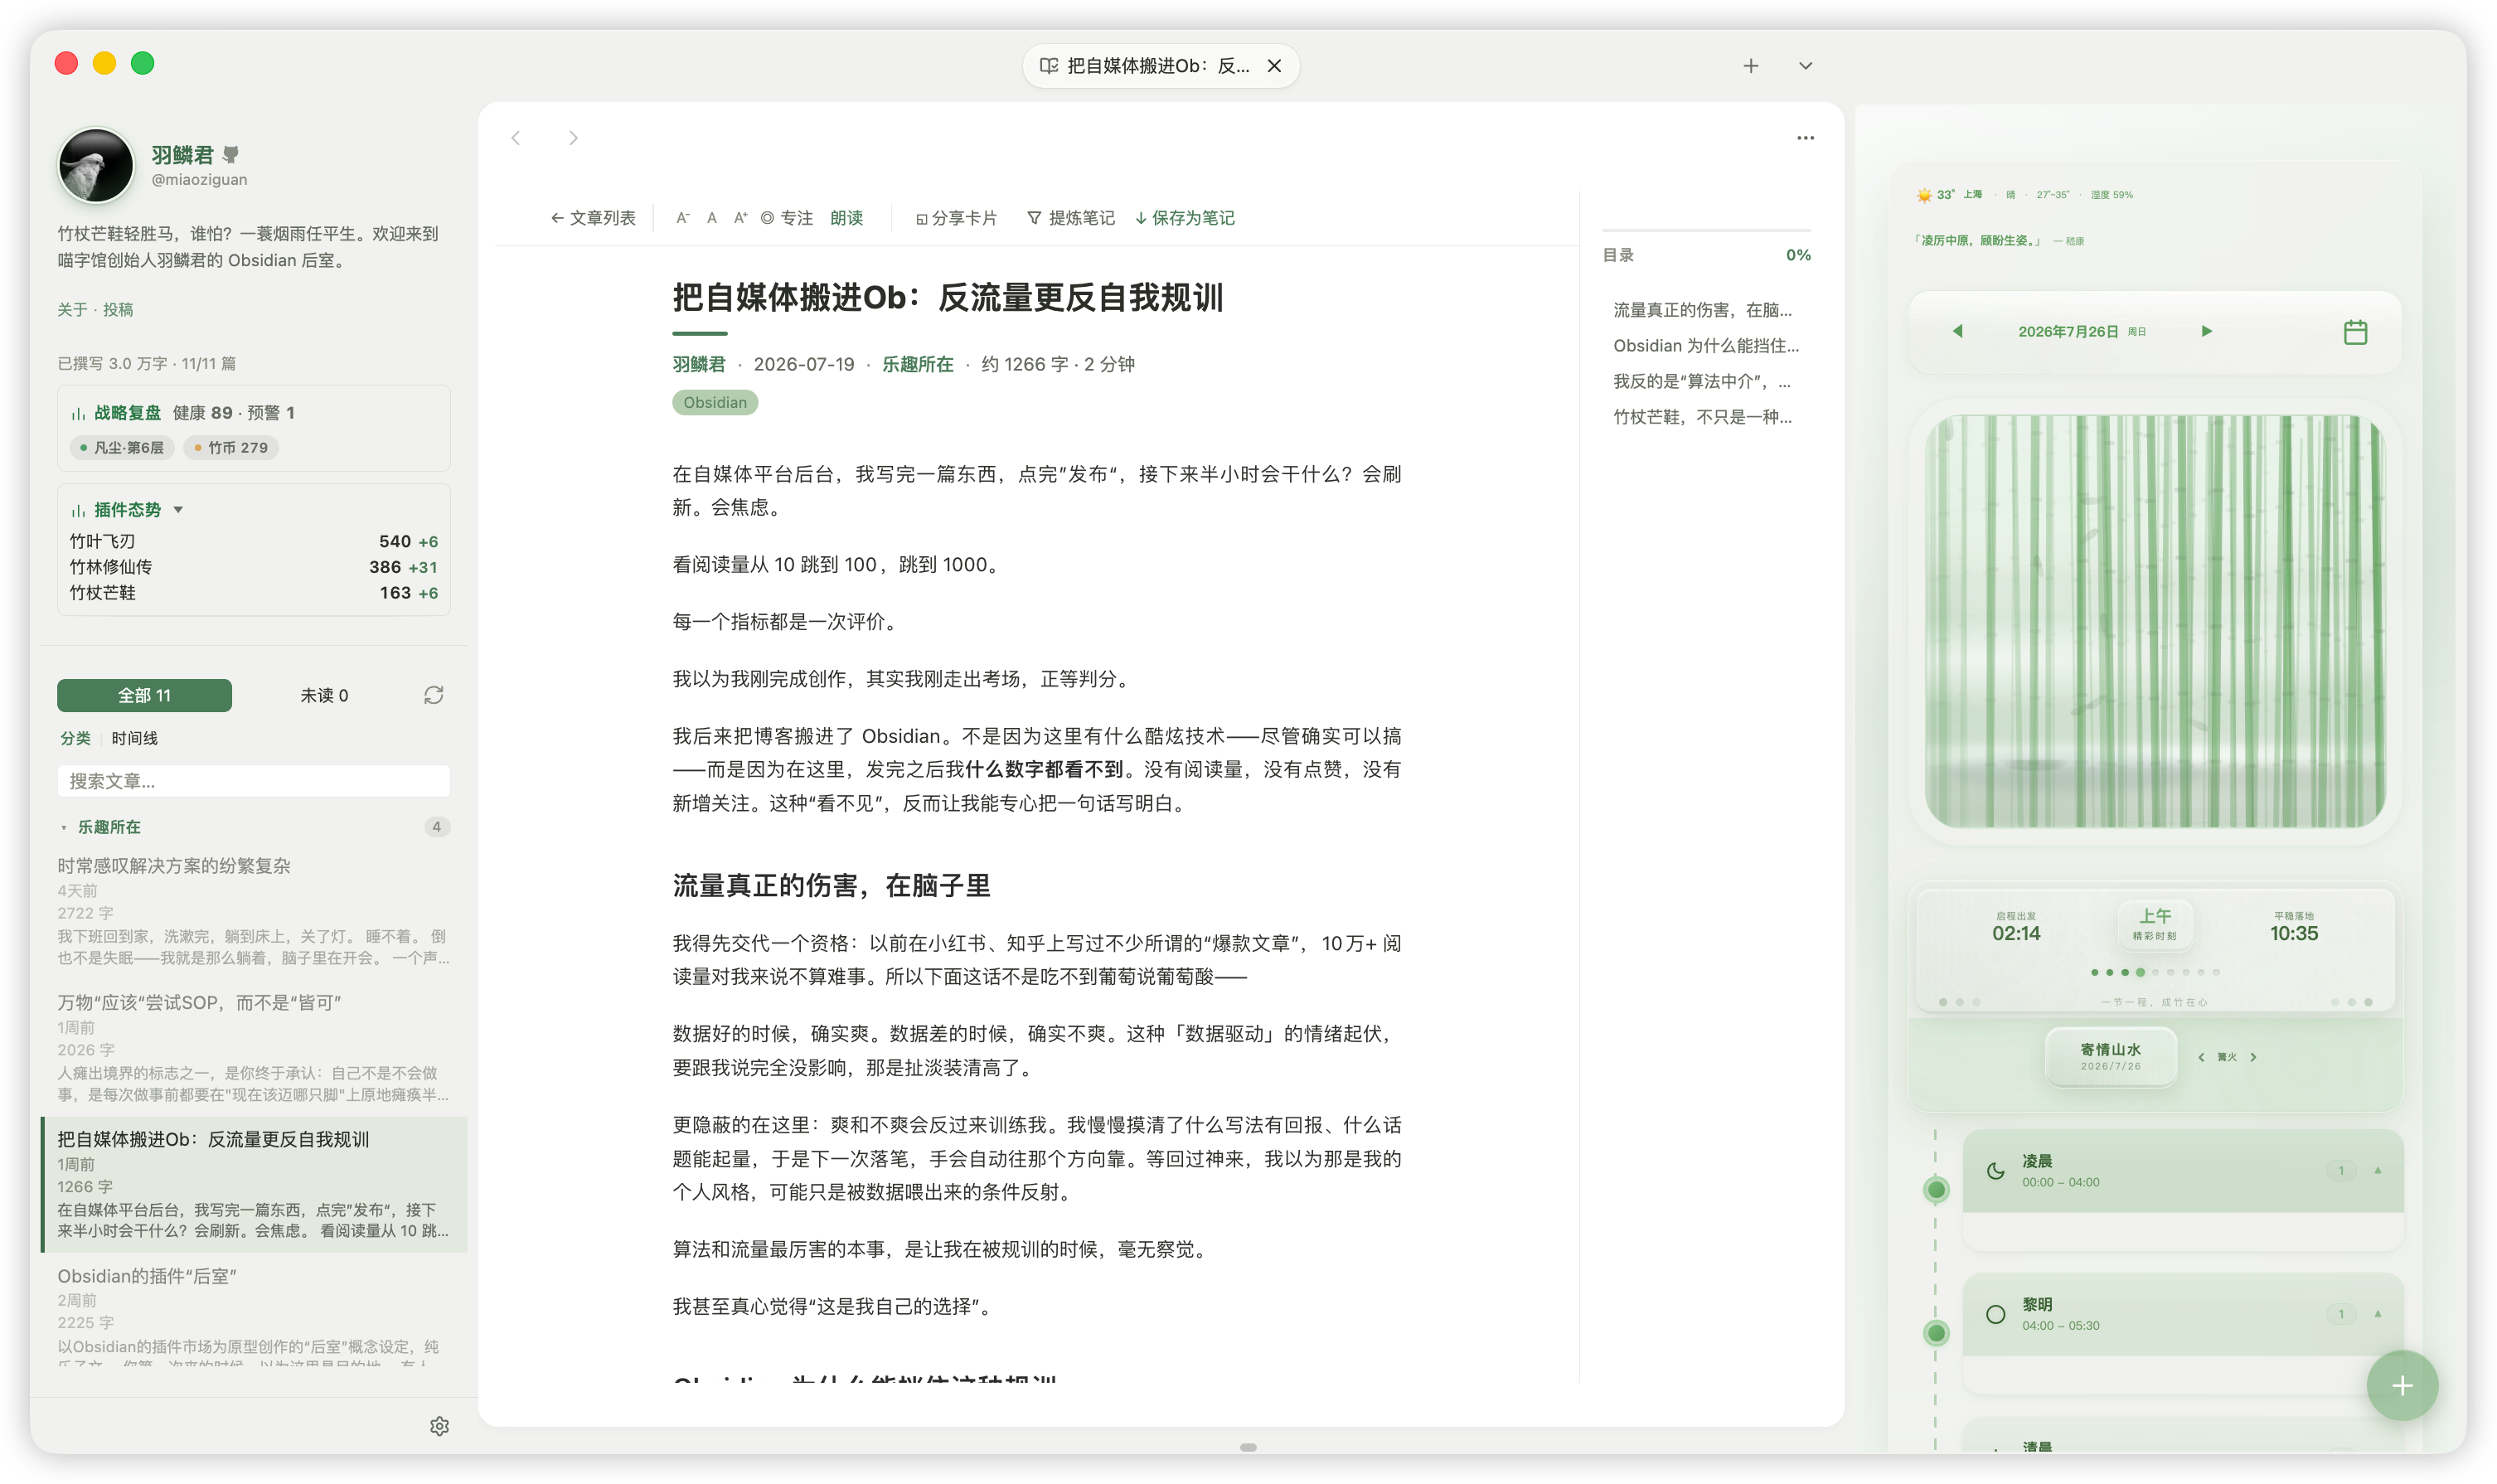Switch to 全部 11 filter
Screen dimensions: 2497x1484
click(x=144, y=695)
